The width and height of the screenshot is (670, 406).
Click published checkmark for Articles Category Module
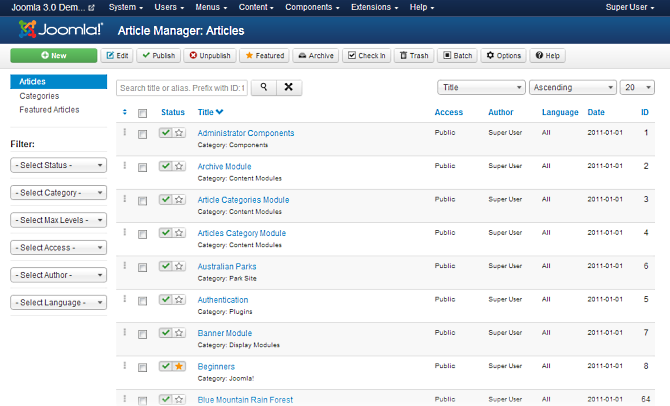tap(166, 233)
